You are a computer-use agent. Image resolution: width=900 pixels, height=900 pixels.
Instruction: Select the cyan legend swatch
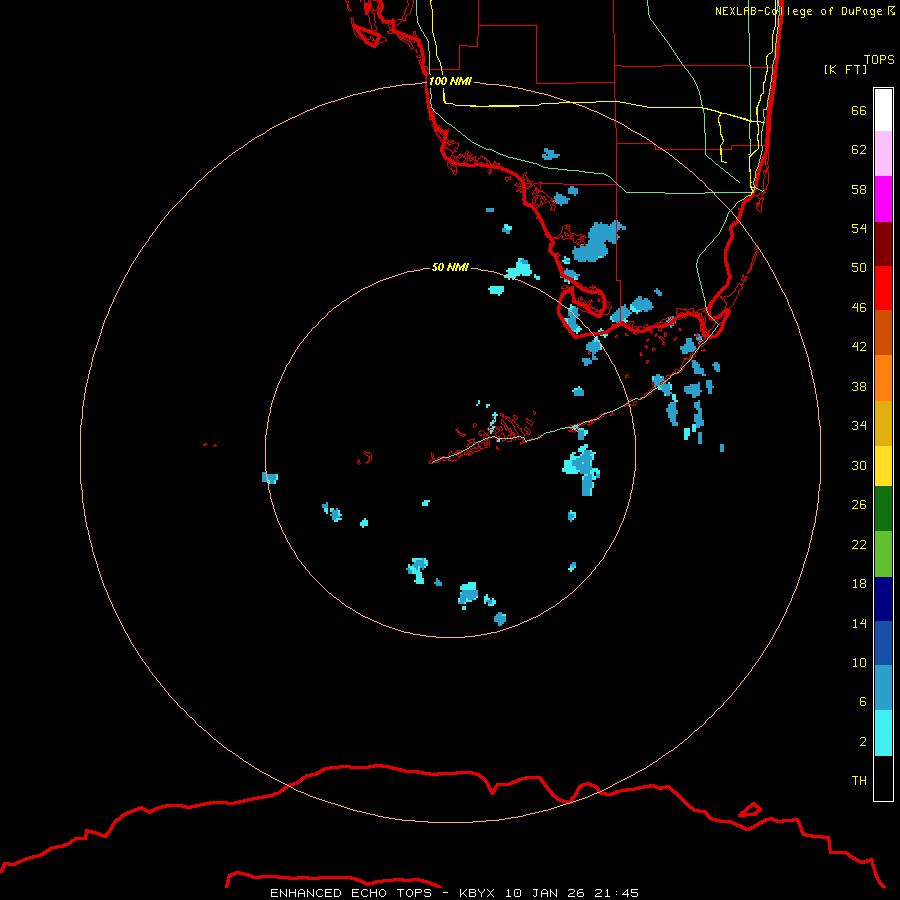[883, 733]
